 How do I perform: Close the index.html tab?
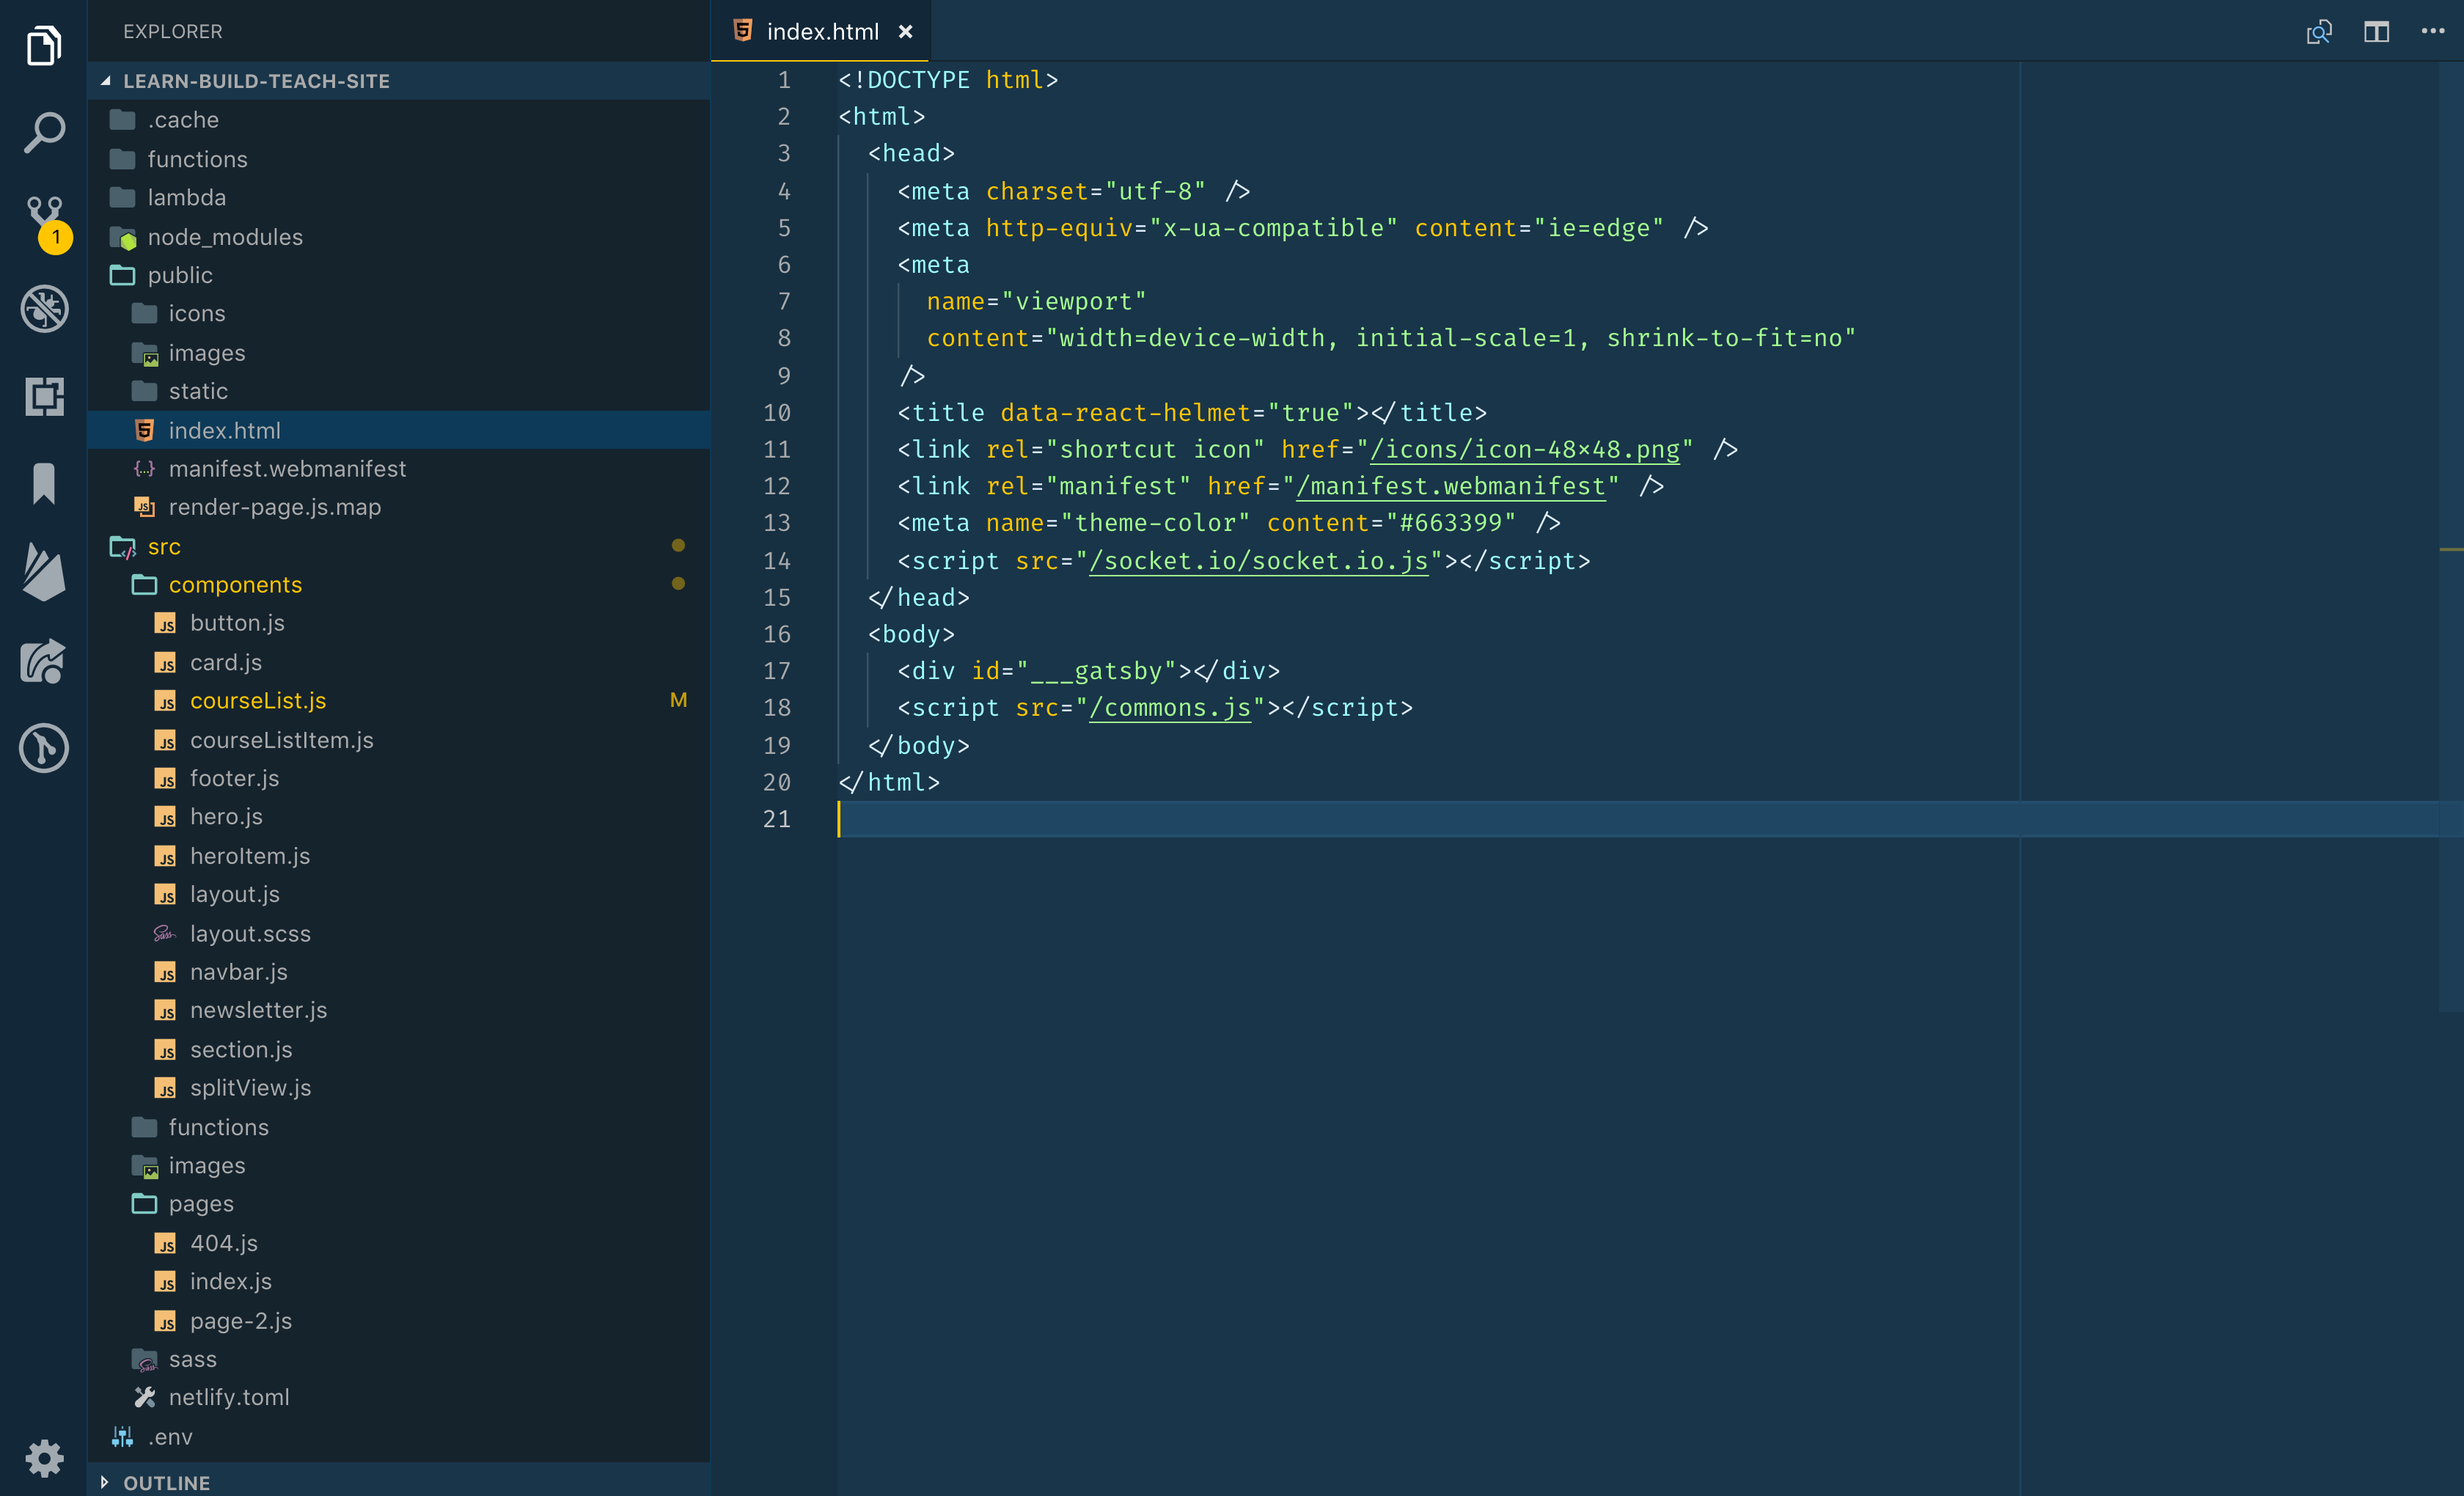(x=905, y=32)
